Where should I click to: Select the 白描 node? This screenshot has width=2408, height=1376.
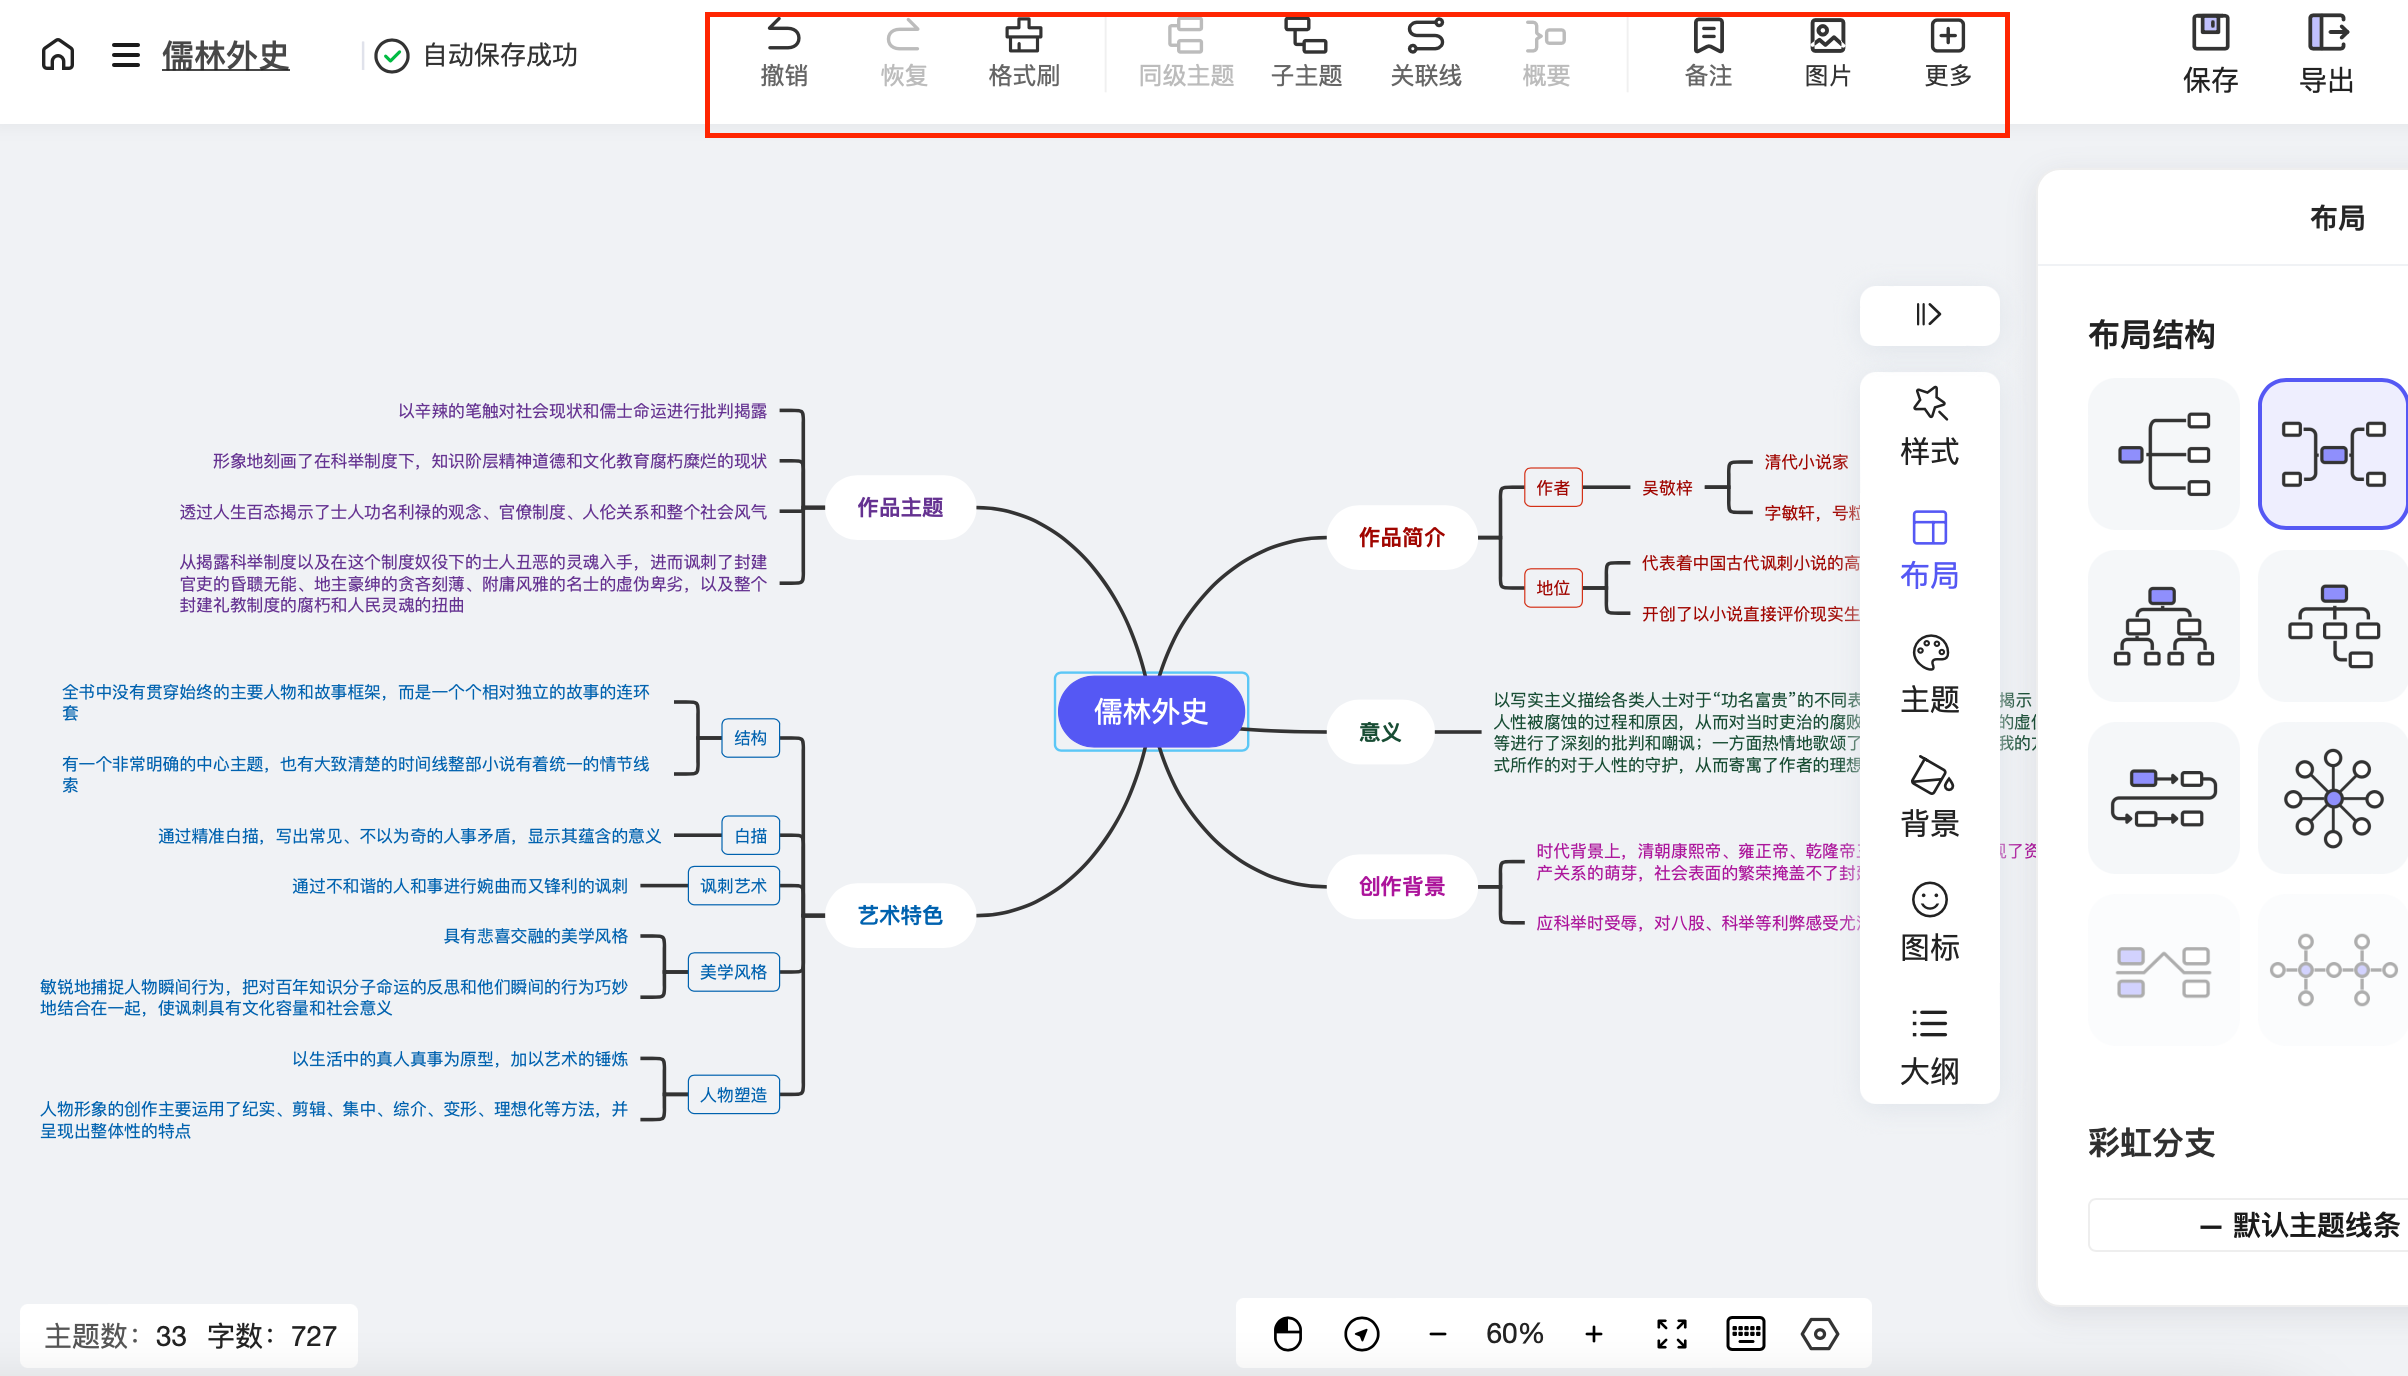(751, 836)
